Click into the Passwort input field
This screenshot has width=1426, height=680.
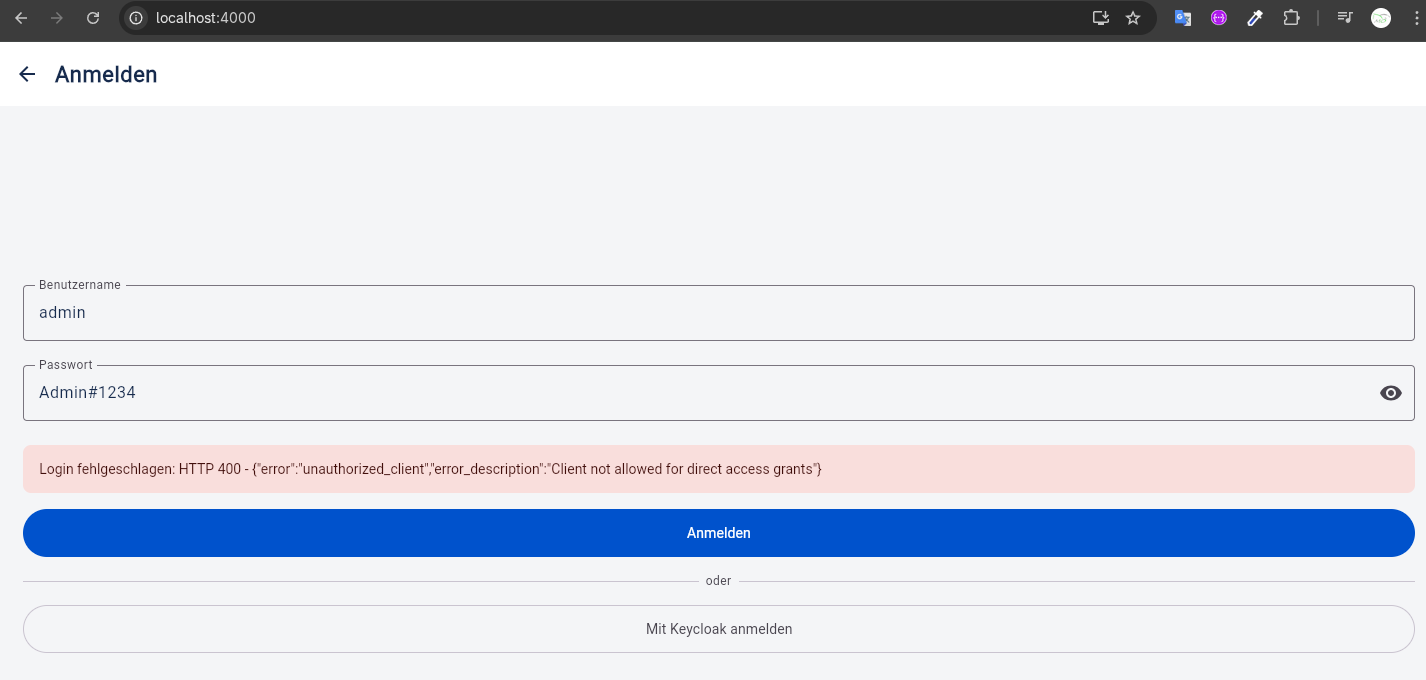coord(700,393)
